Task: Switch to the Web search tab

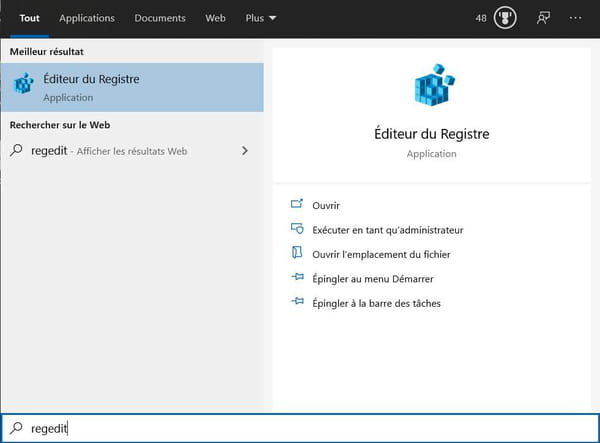Action: [215, 18]
